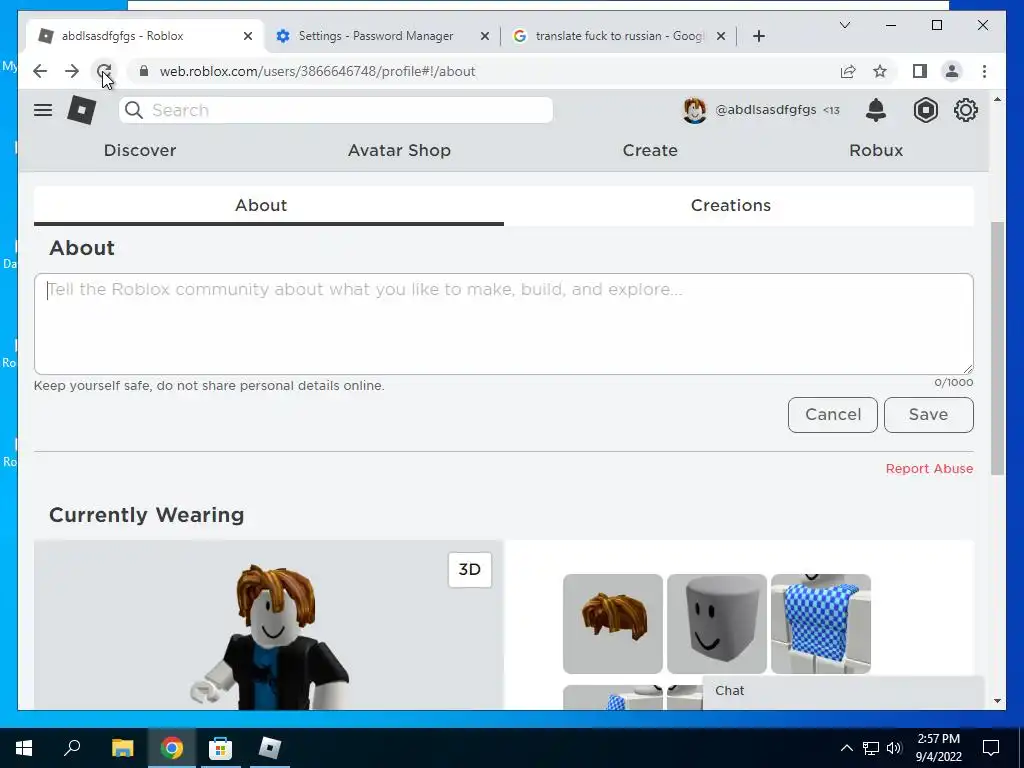Open @abdlsasdfgfgs profile link
This screenshot has height=768, width=1024.
coord(765,110)
